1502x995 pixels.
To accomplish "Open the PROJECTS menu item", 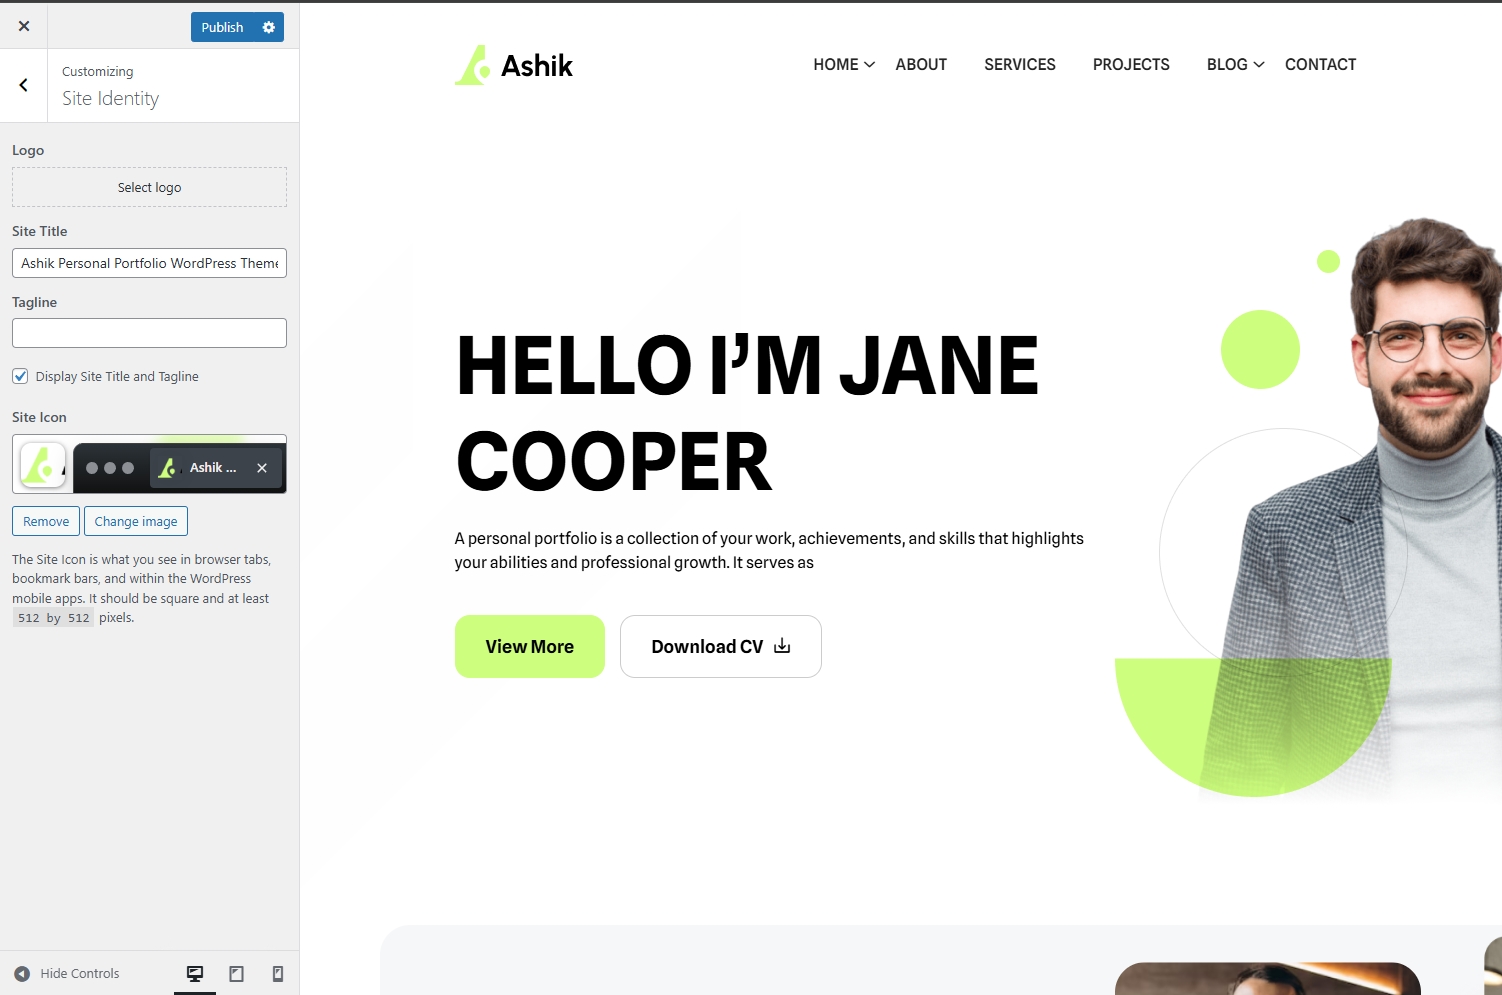I will click(x=1131, y=64).
